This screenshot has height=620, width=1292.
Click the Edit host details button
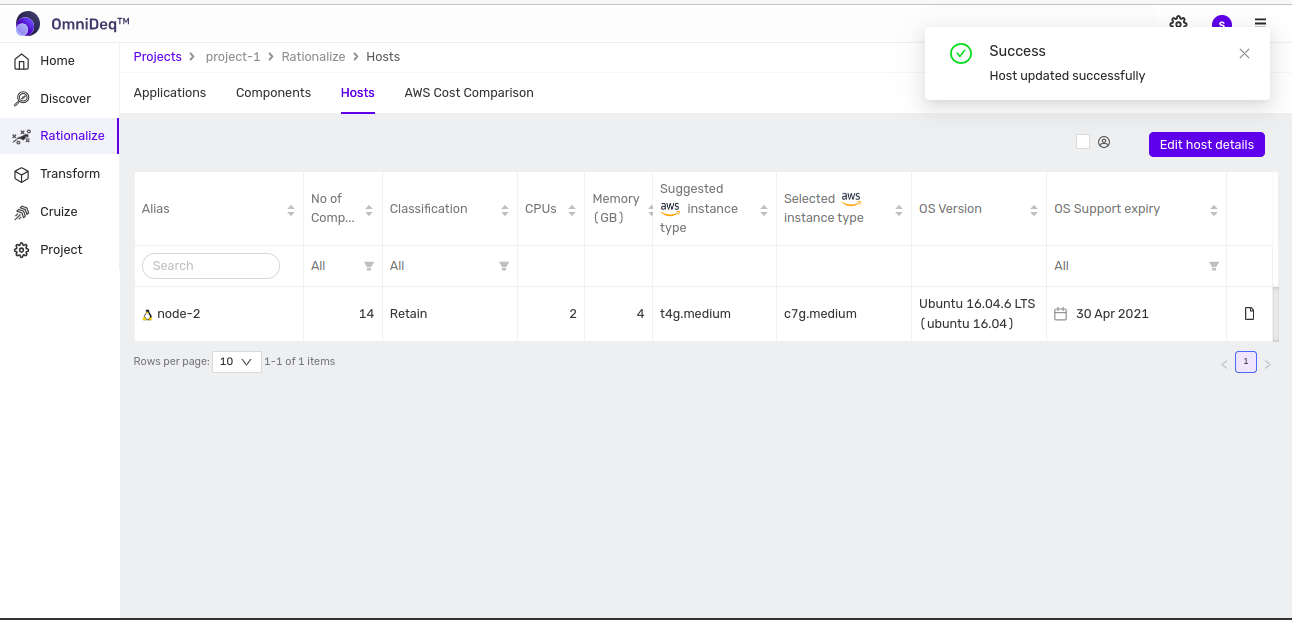point(1206,145)
